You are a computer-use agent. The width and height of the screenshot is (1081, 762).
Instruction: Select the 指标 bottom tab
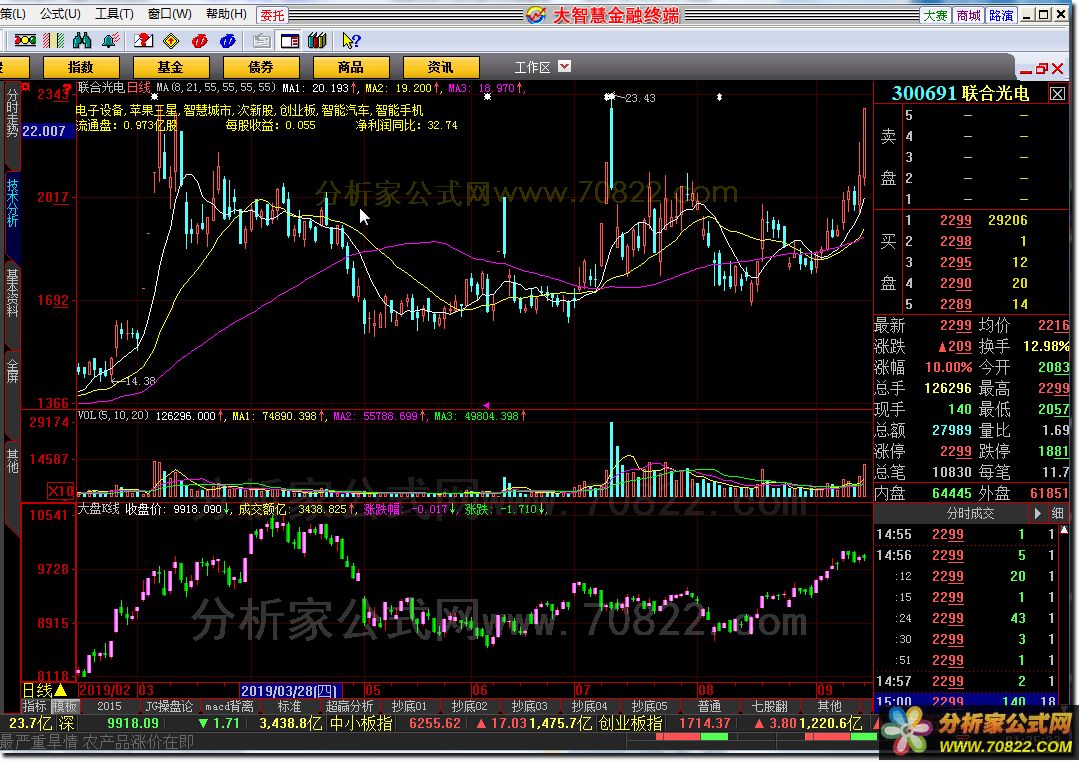click(34, 706)
